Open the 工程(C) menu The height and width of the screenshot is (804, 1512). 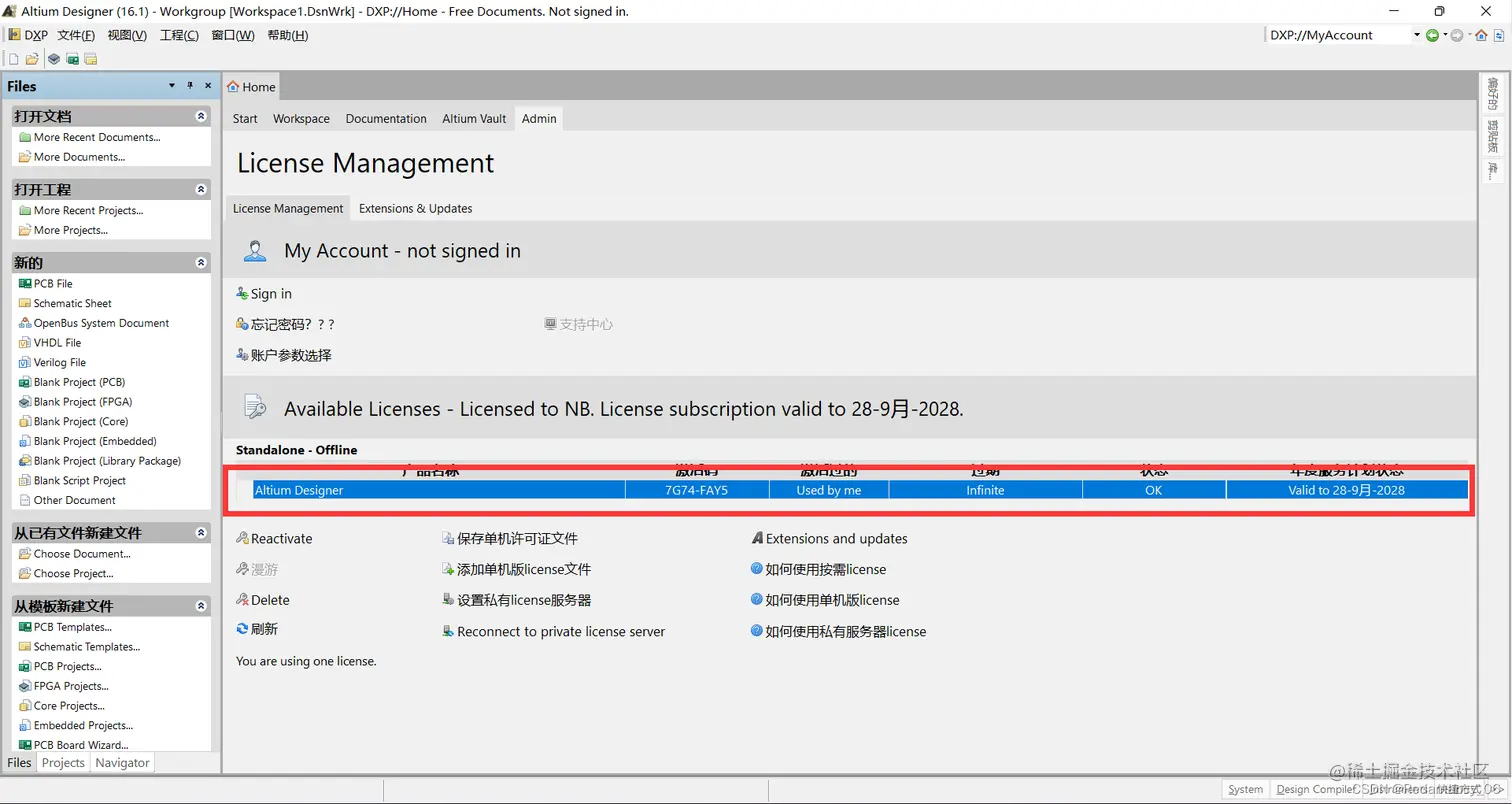tap(179, 35)
